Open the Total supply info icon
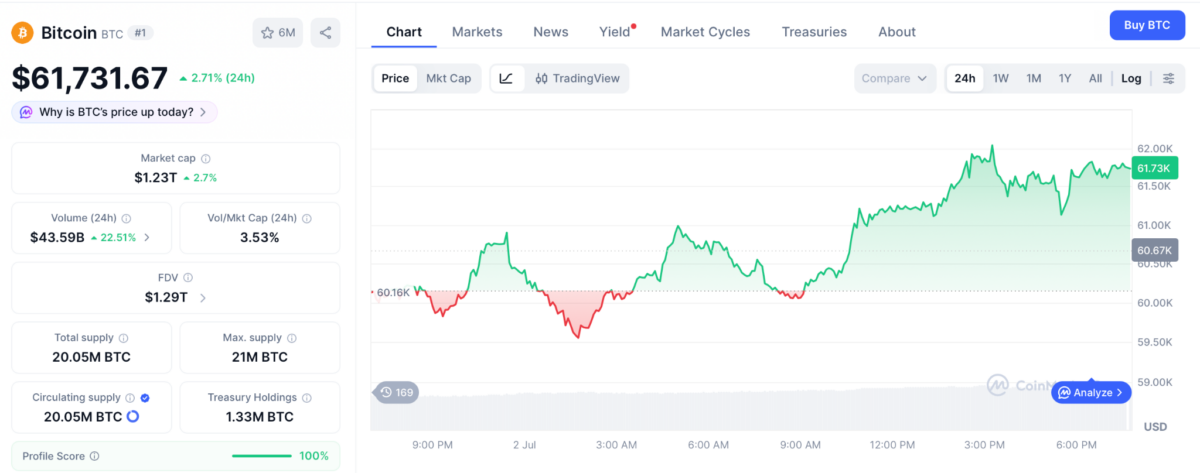This screenshot has height=473, width=1200. click(x=124, y=338)
